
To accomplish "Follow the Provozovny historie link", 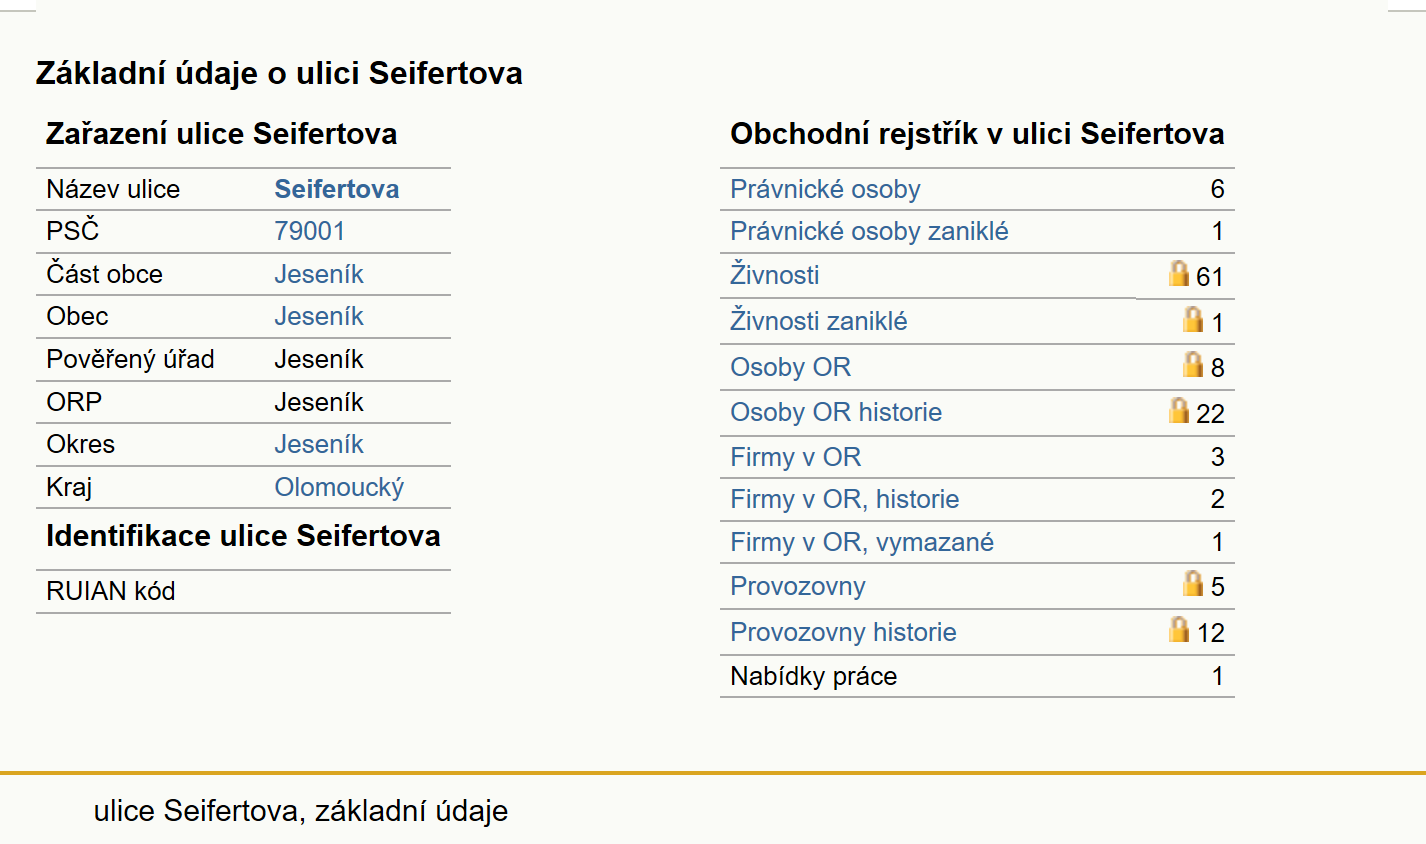I will click(x=843, y=632).
